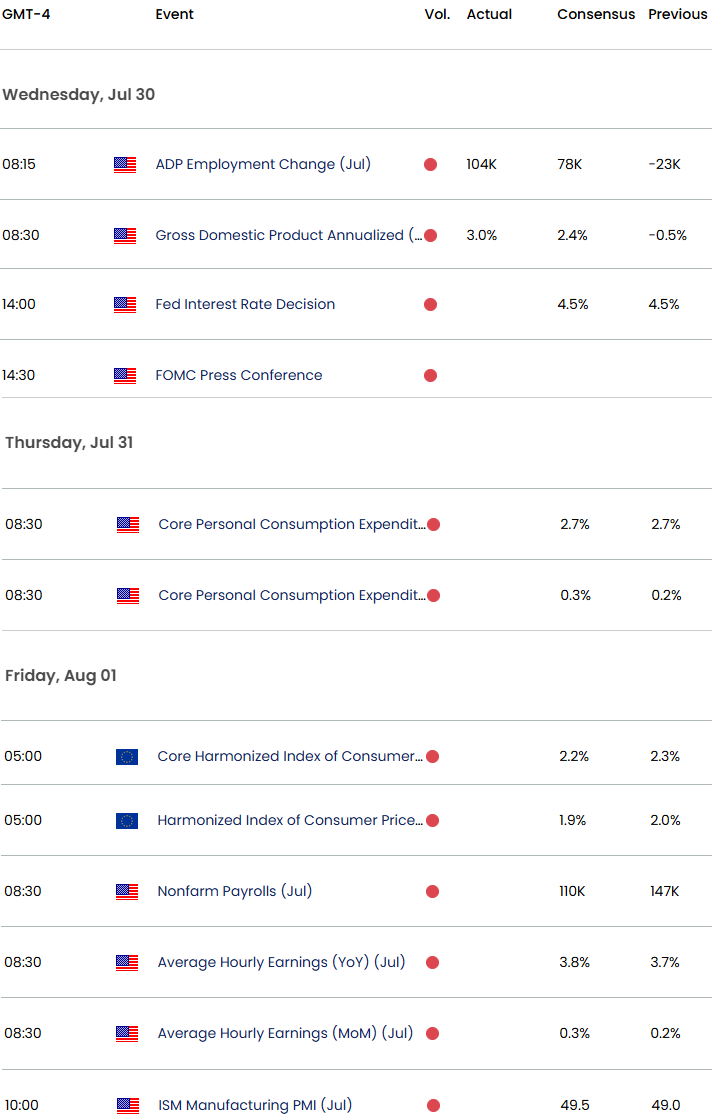Screen dimensions: 712x1120
Task: Click the US flag beside ADP Employment Change
Action: coord(125,165)
